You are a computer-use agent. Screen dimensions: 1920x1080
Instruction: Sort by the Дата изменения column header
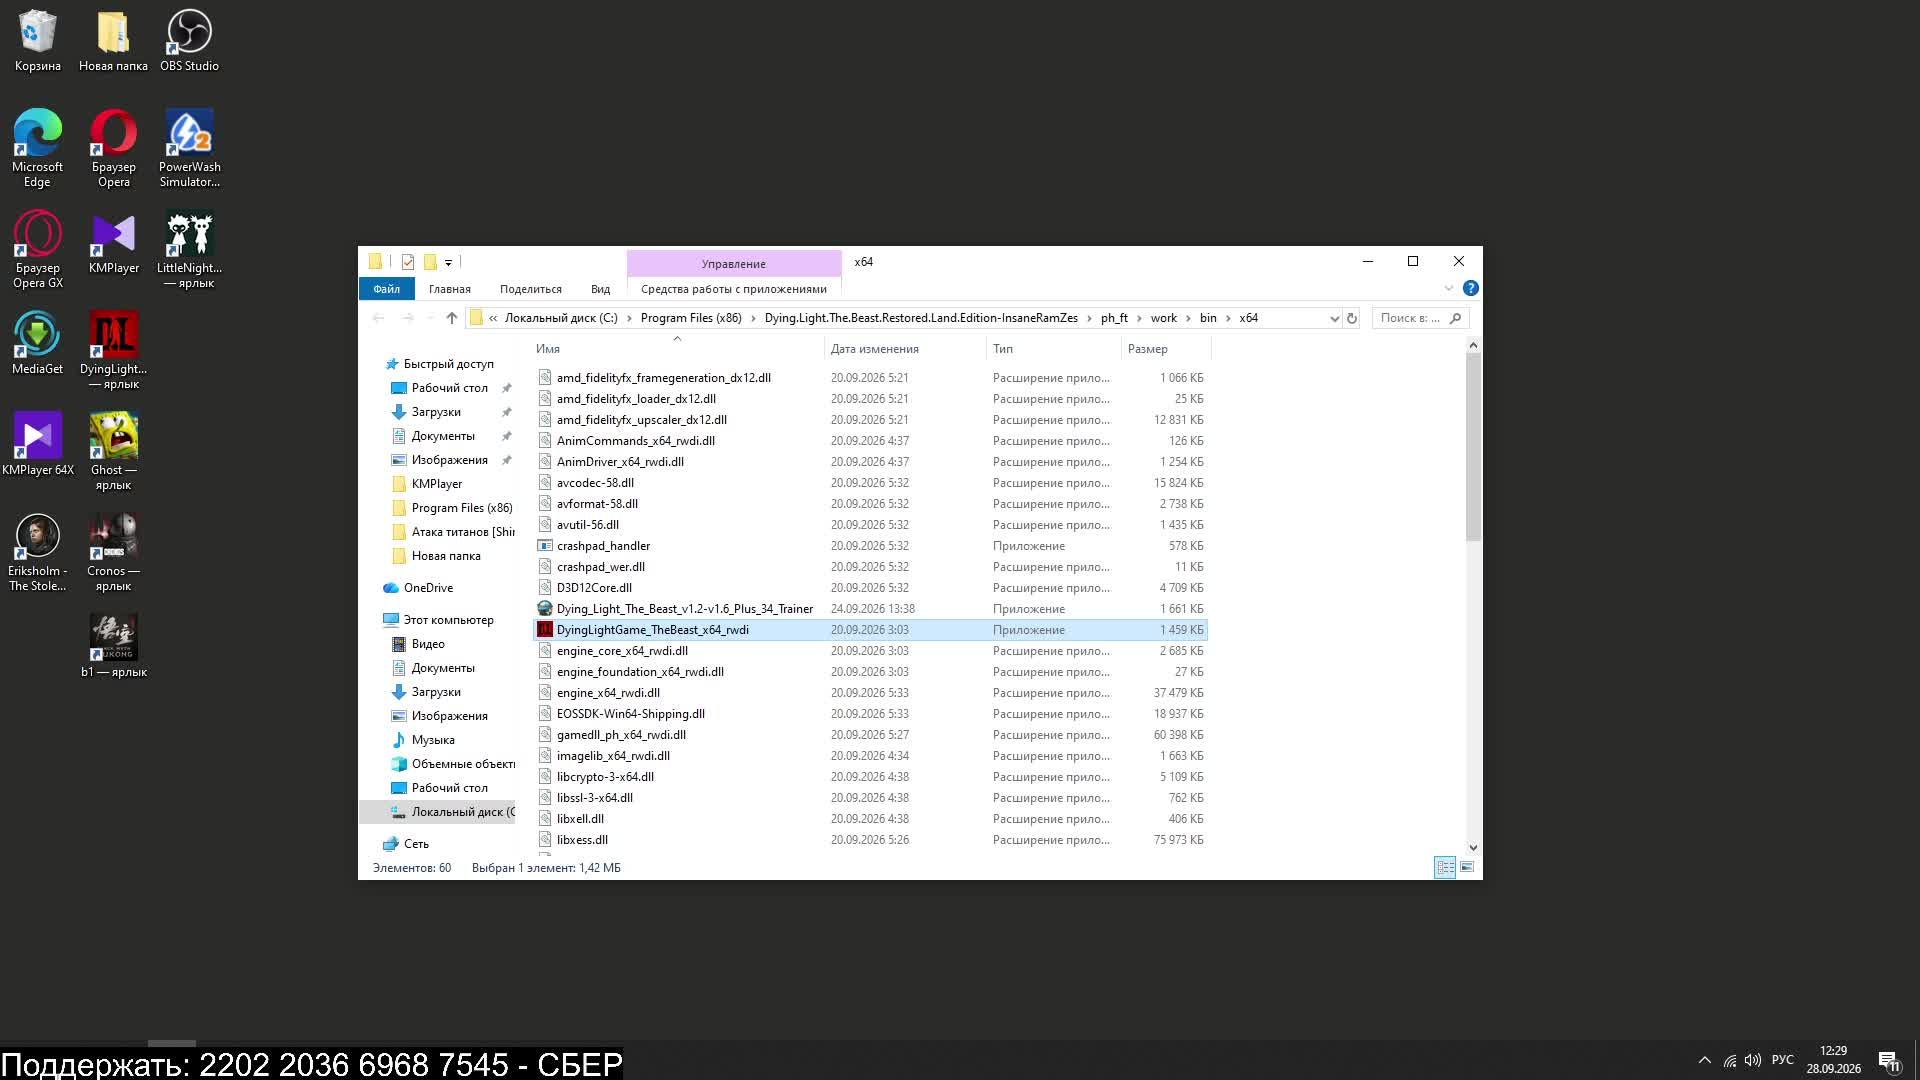point(905,349)
